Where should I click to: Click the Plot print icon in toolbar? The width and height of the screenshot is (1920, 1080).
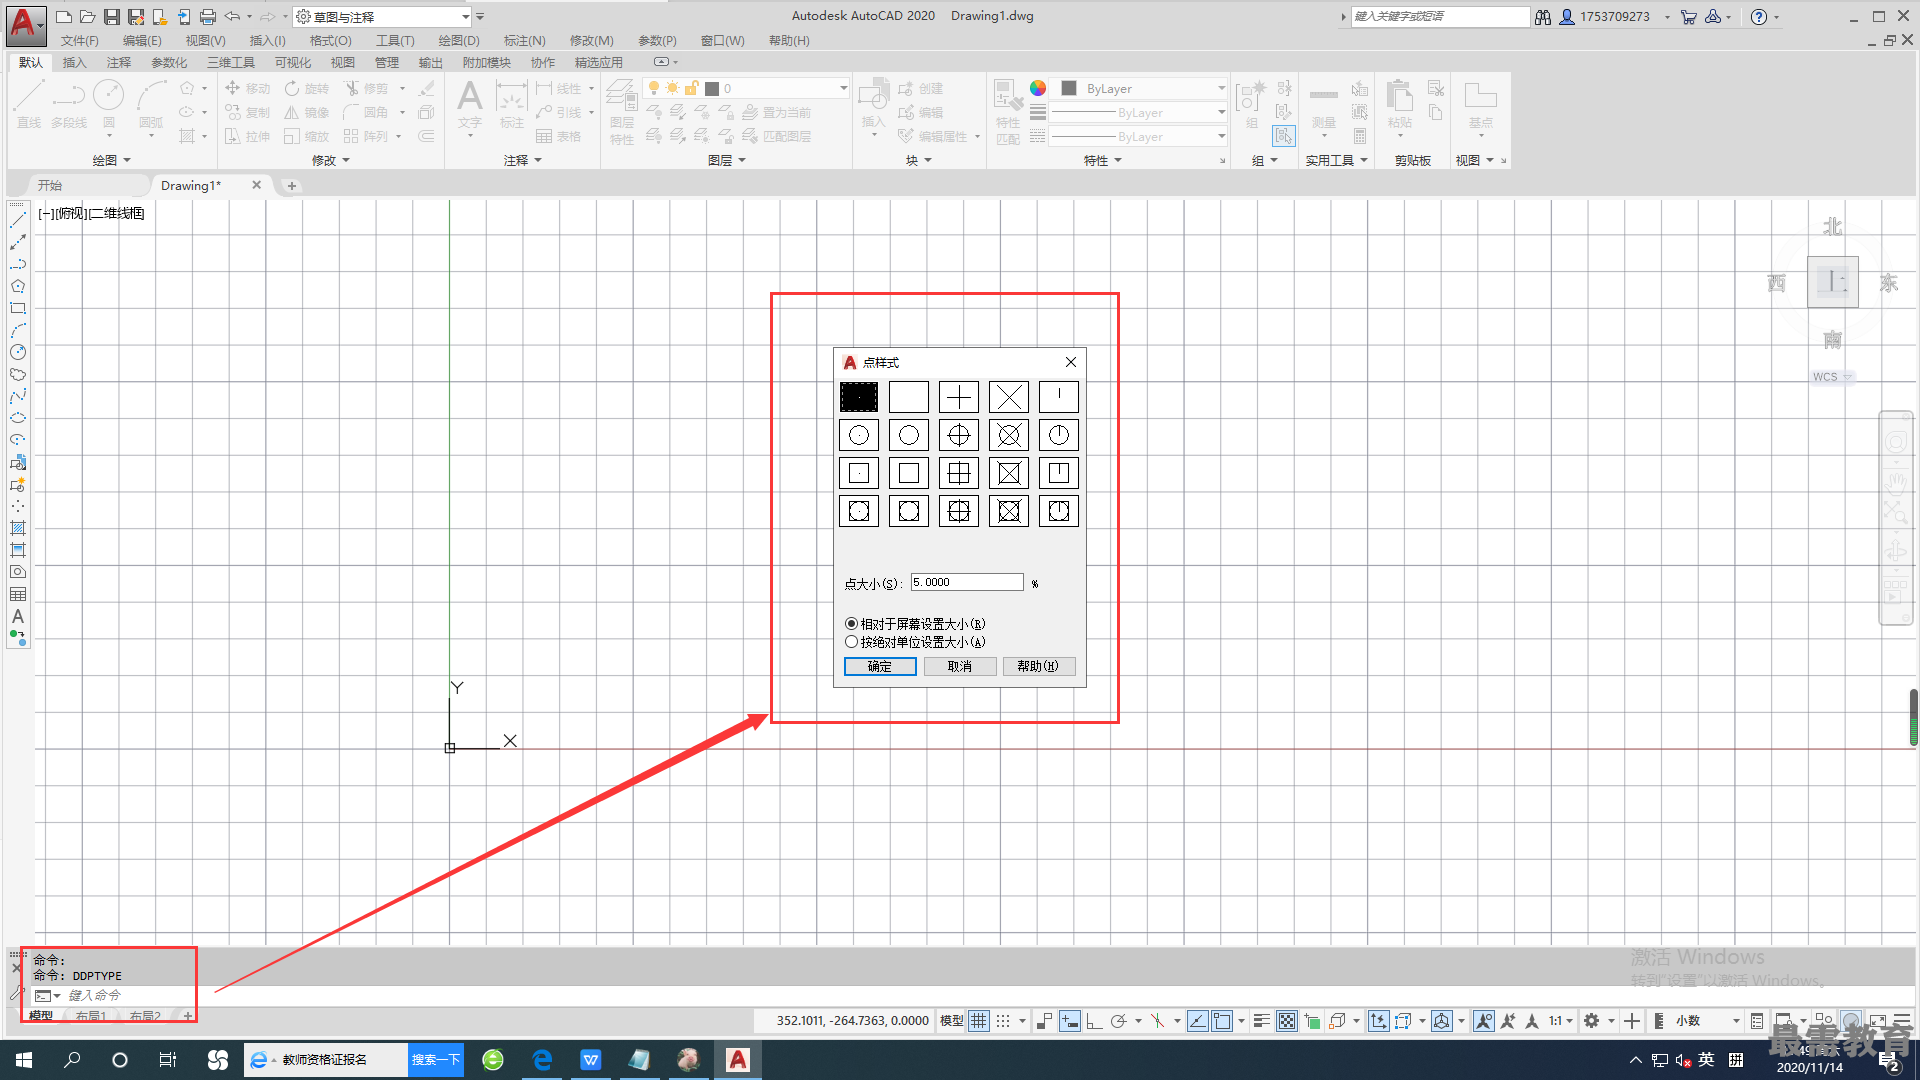click(x=207, y=17)
